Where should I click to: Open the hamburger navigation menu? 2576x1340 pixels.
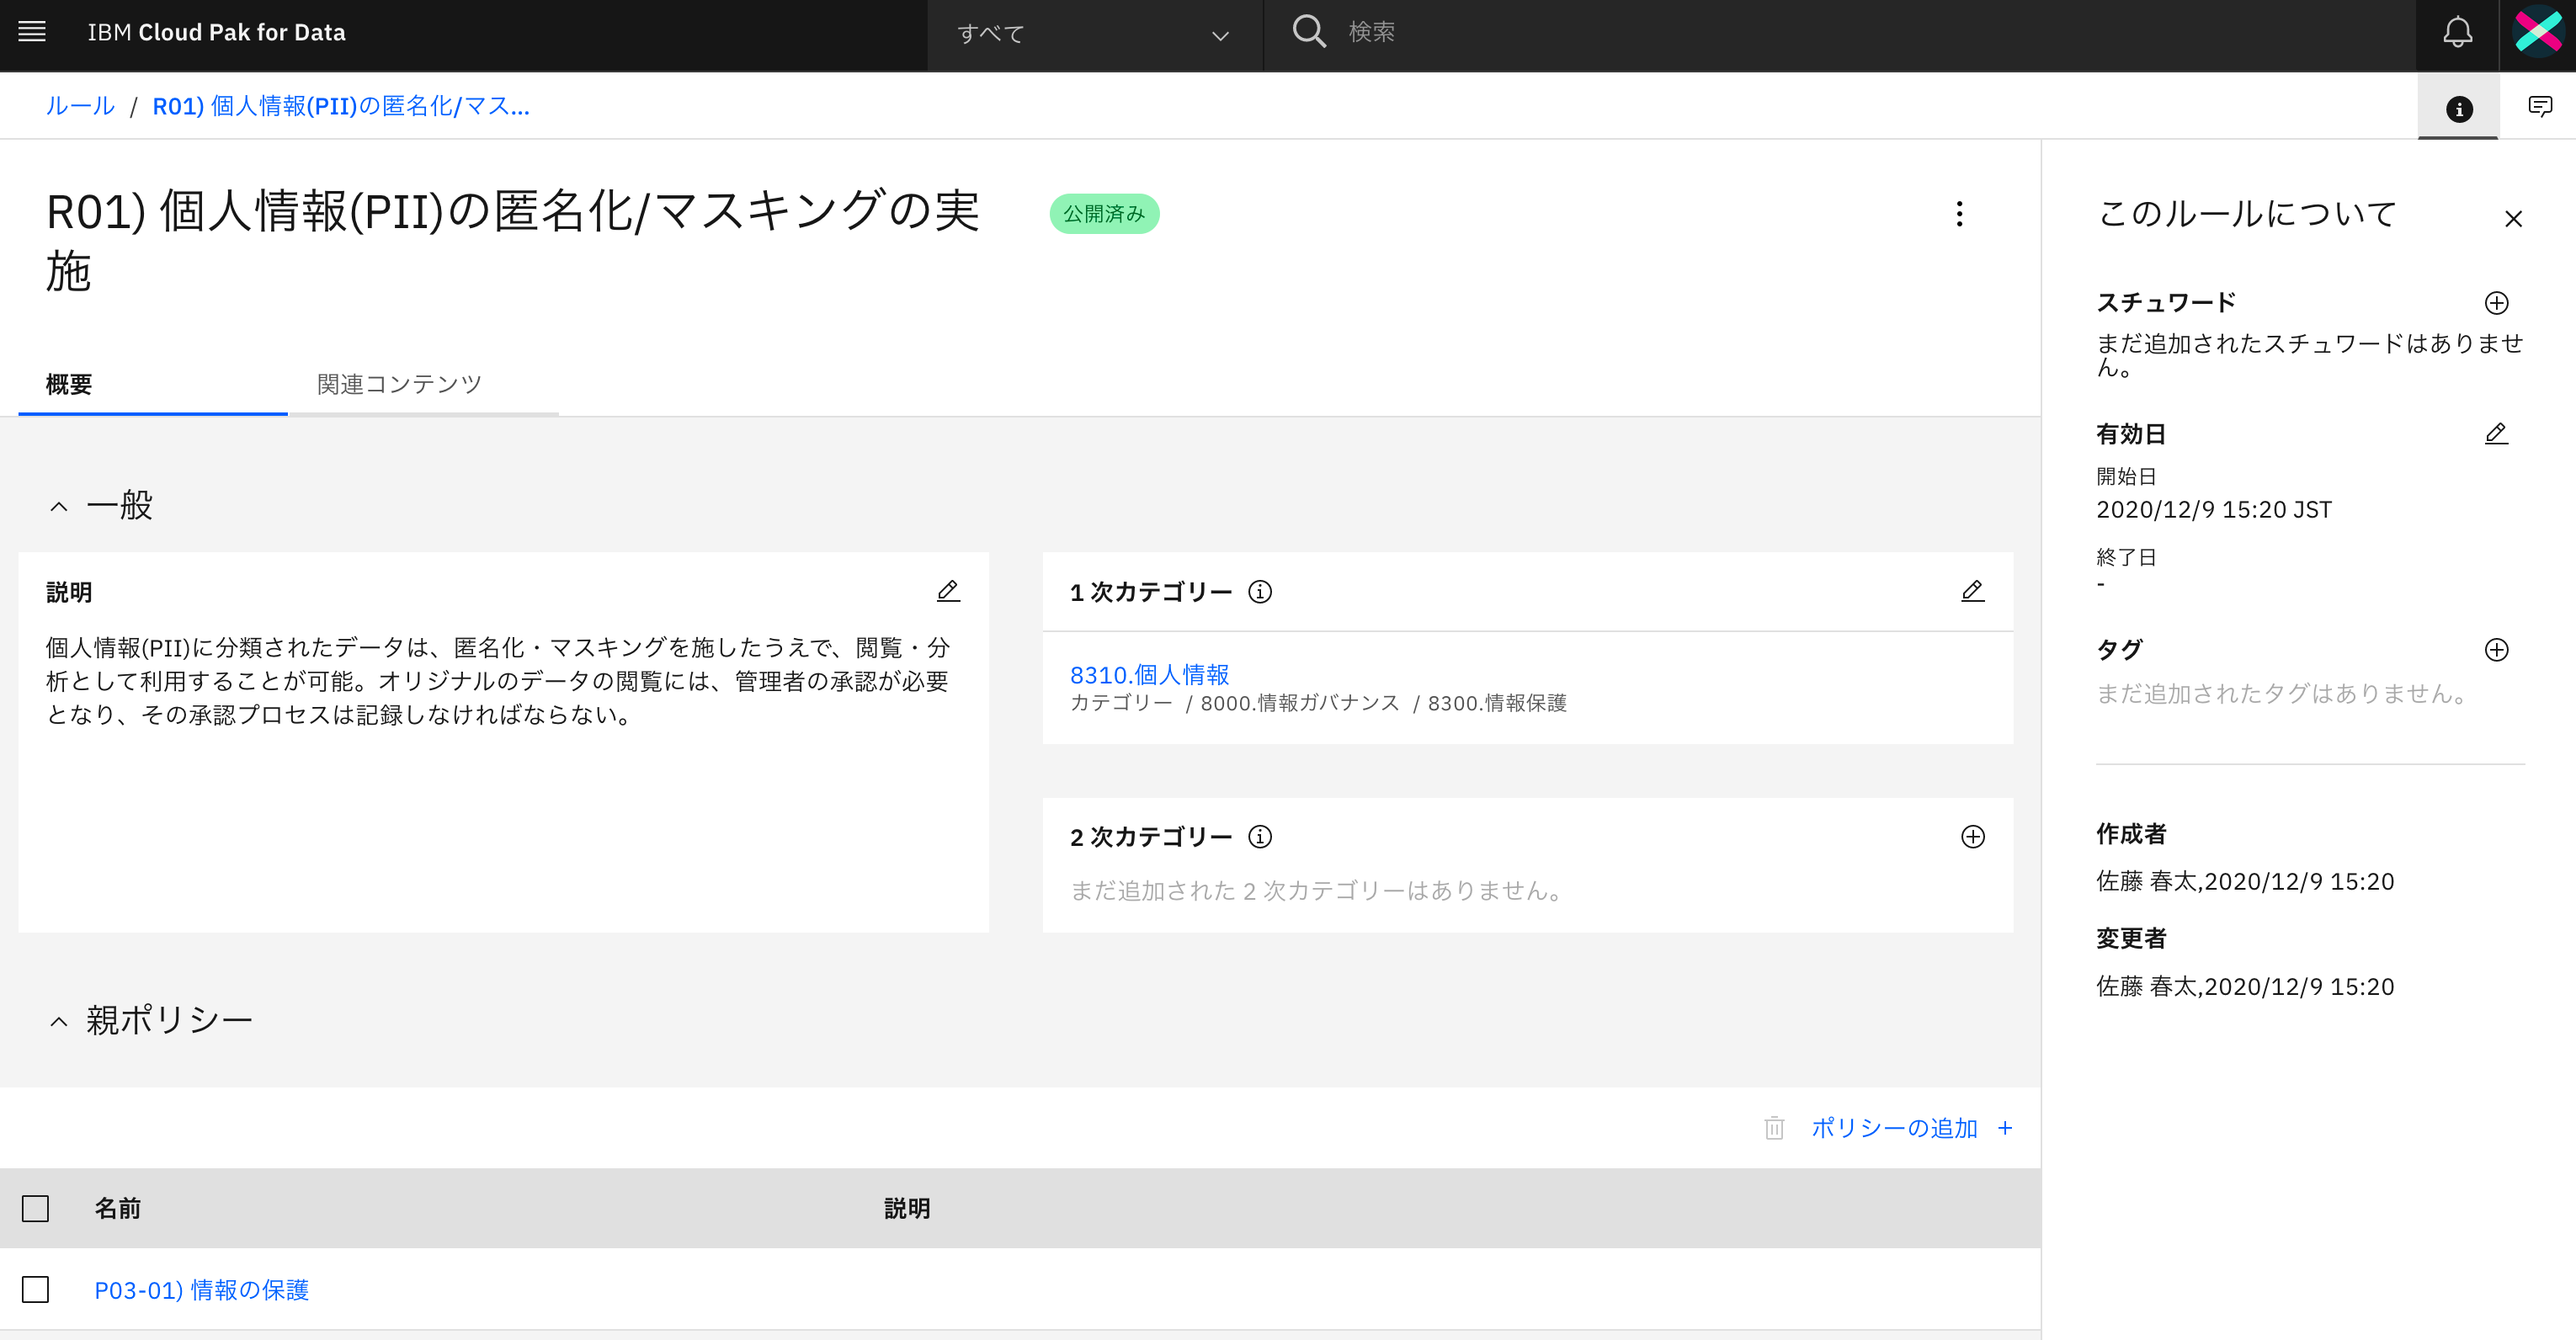(32, 32)
